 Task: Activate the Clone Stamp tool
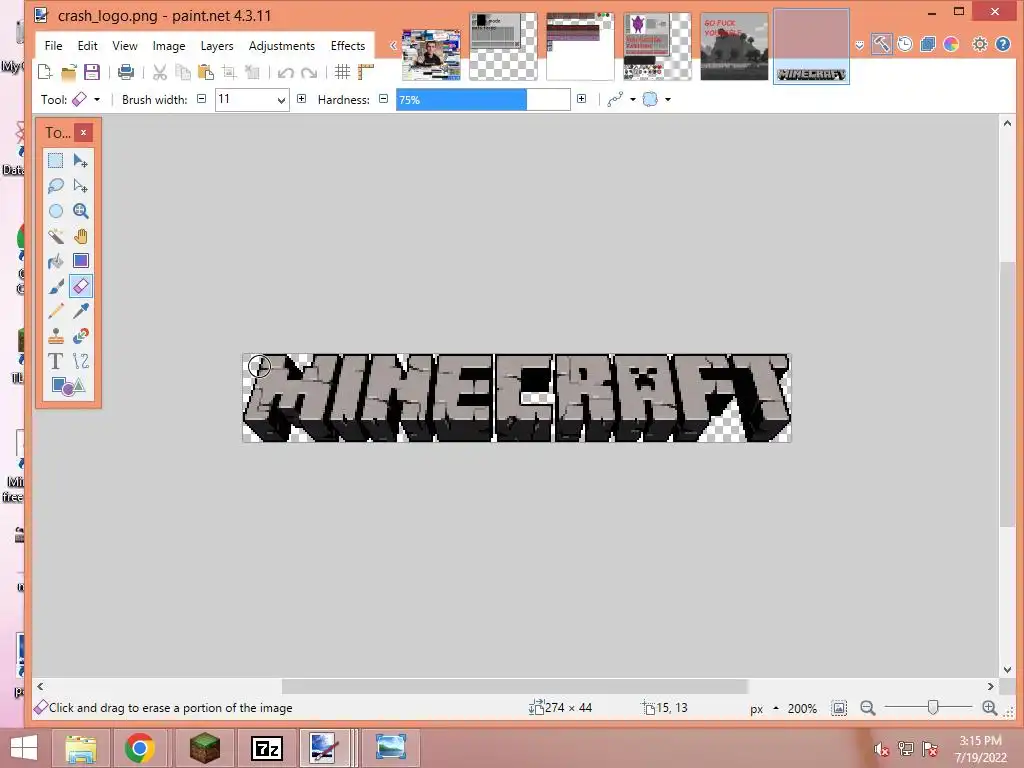click(56, 336)
